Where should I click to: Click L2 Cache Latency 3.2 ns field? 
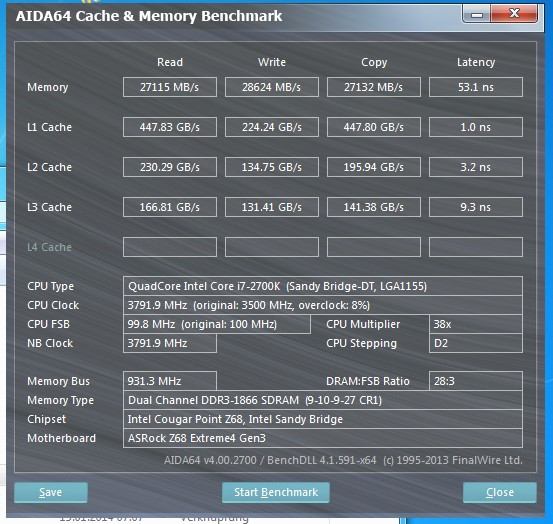coord(476,167)
